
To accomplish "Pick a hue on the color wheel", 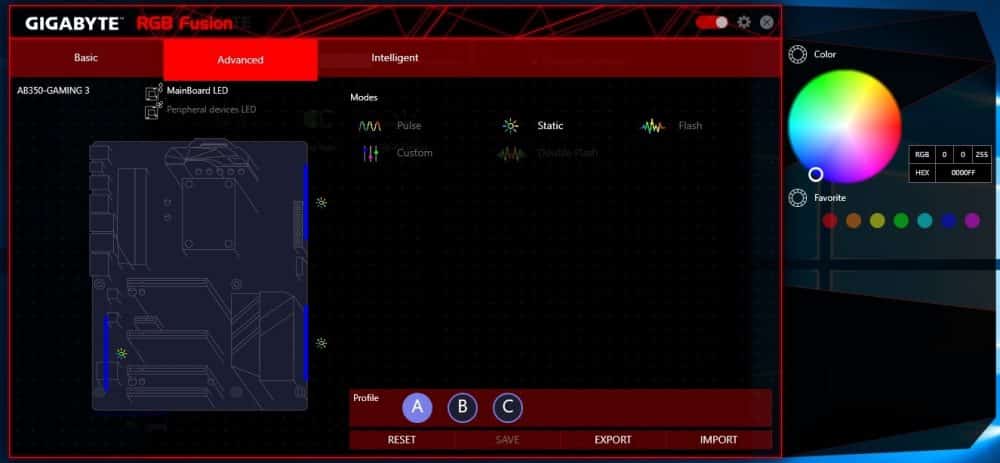I will [844, 126].
